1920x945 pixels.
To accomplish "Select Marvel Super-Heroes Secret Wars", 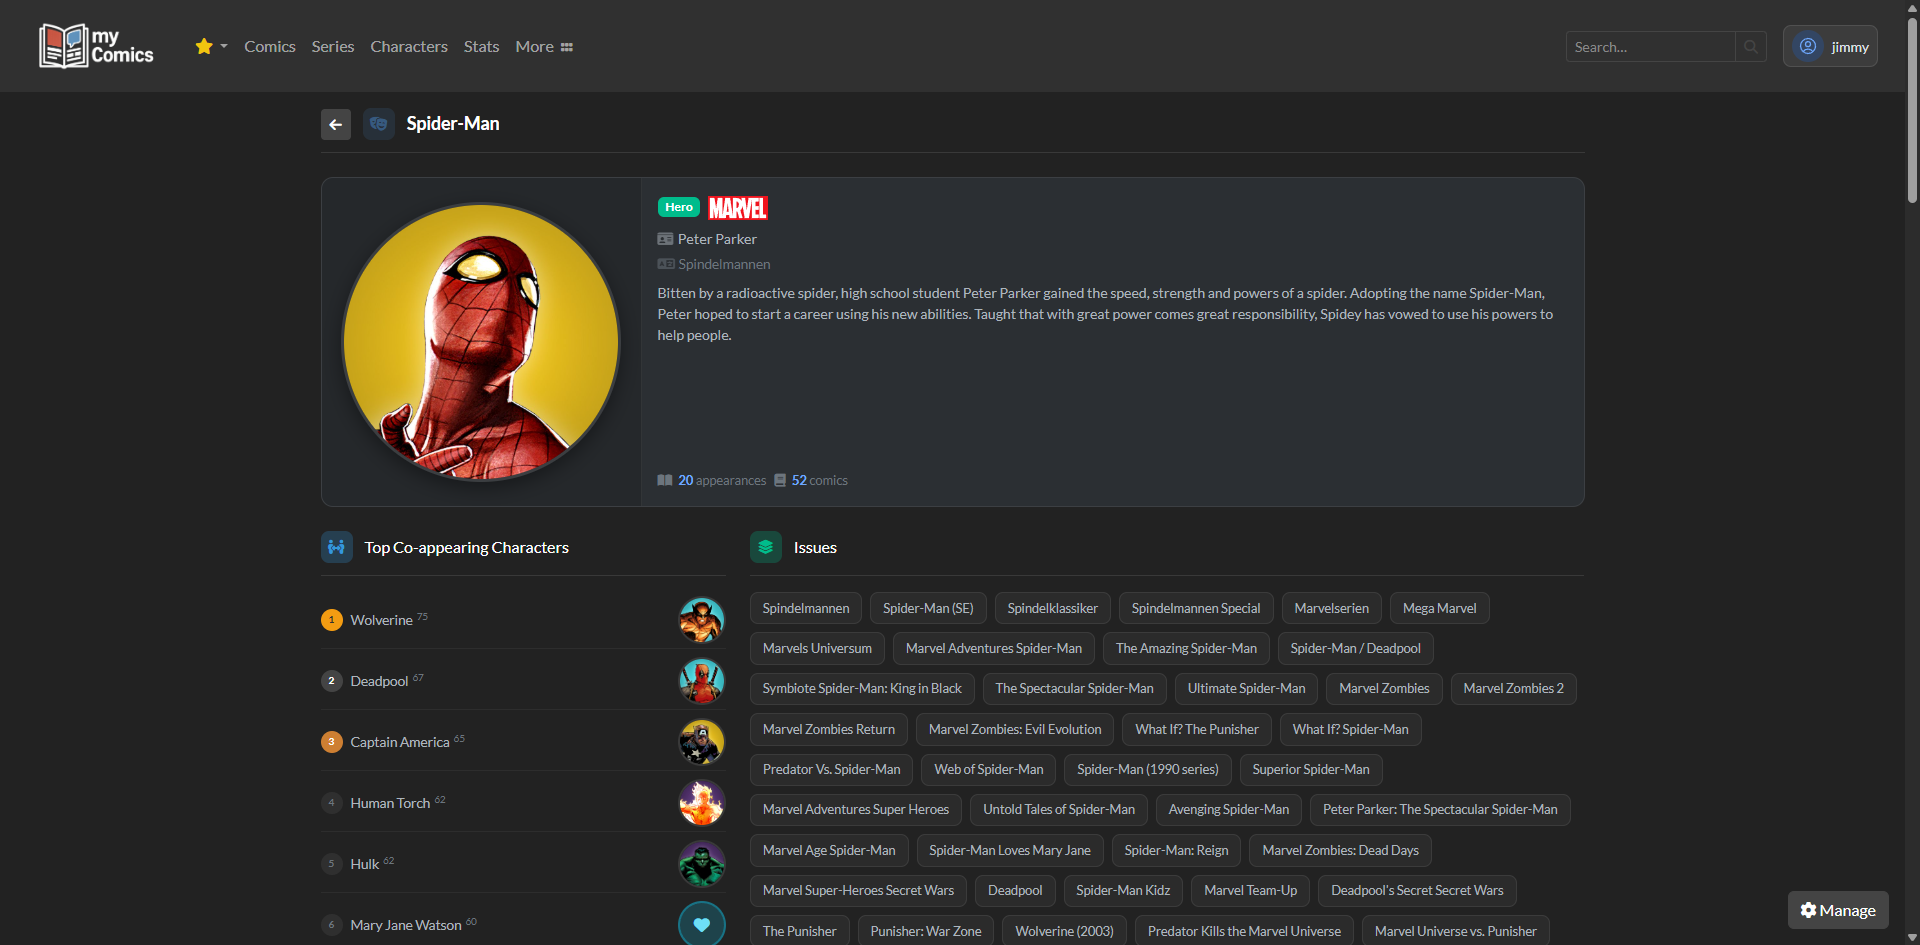I will (x=859, y=890).
